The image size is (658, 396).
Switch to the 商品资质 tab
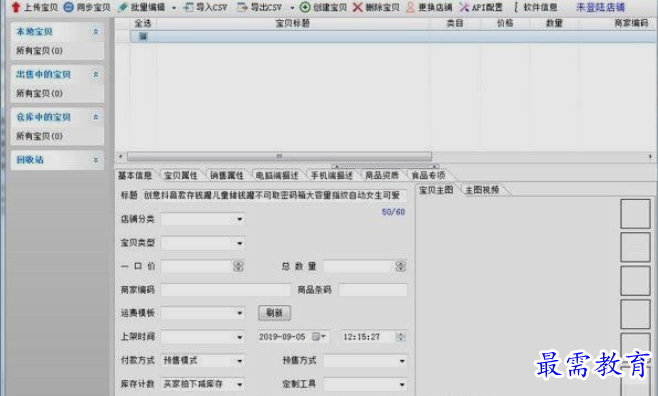382,175
